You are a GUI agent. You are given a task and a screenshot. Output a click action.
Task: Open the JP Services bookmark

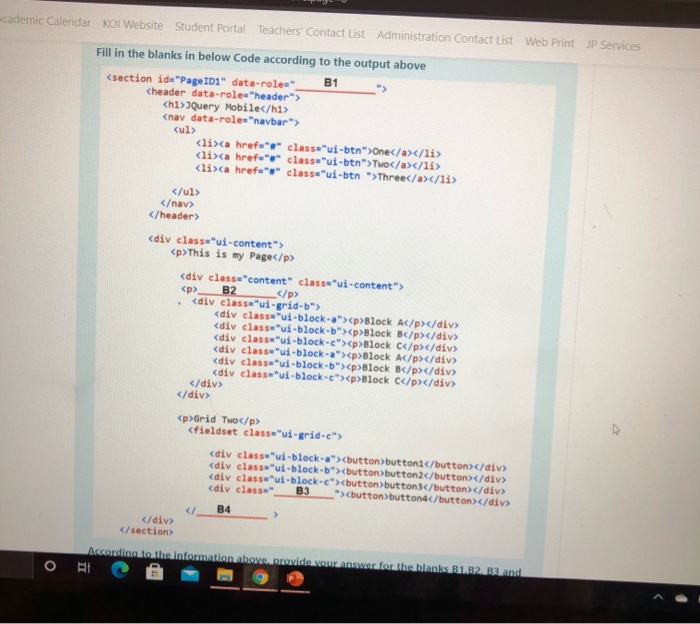coord(613,45)
